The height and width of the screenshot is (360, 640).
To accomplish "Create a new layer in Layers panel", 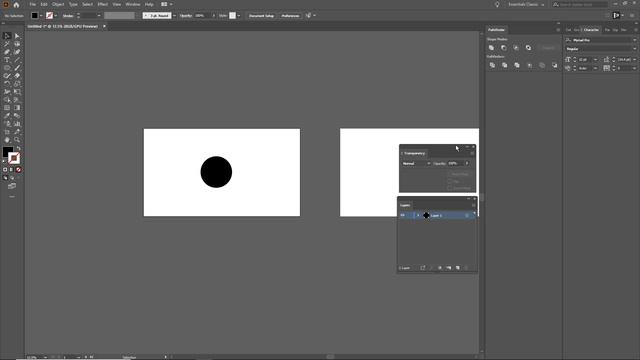I will pos(458,268).
